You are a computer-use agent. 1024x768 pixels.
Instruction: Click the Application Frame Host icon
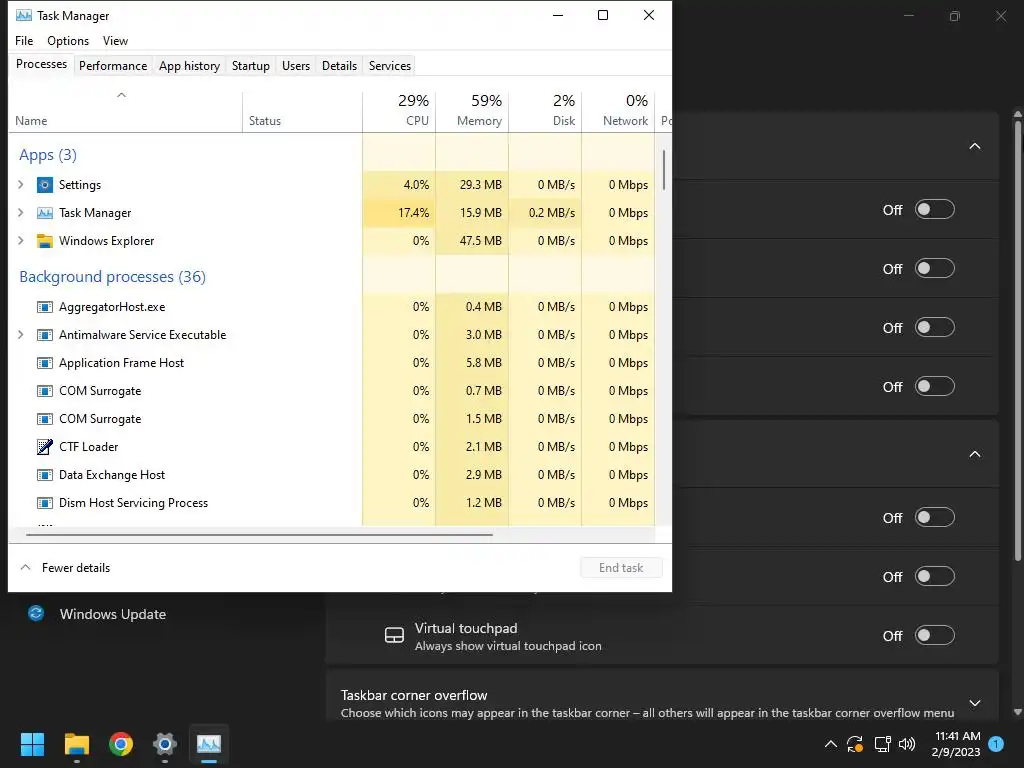point(44,363)
